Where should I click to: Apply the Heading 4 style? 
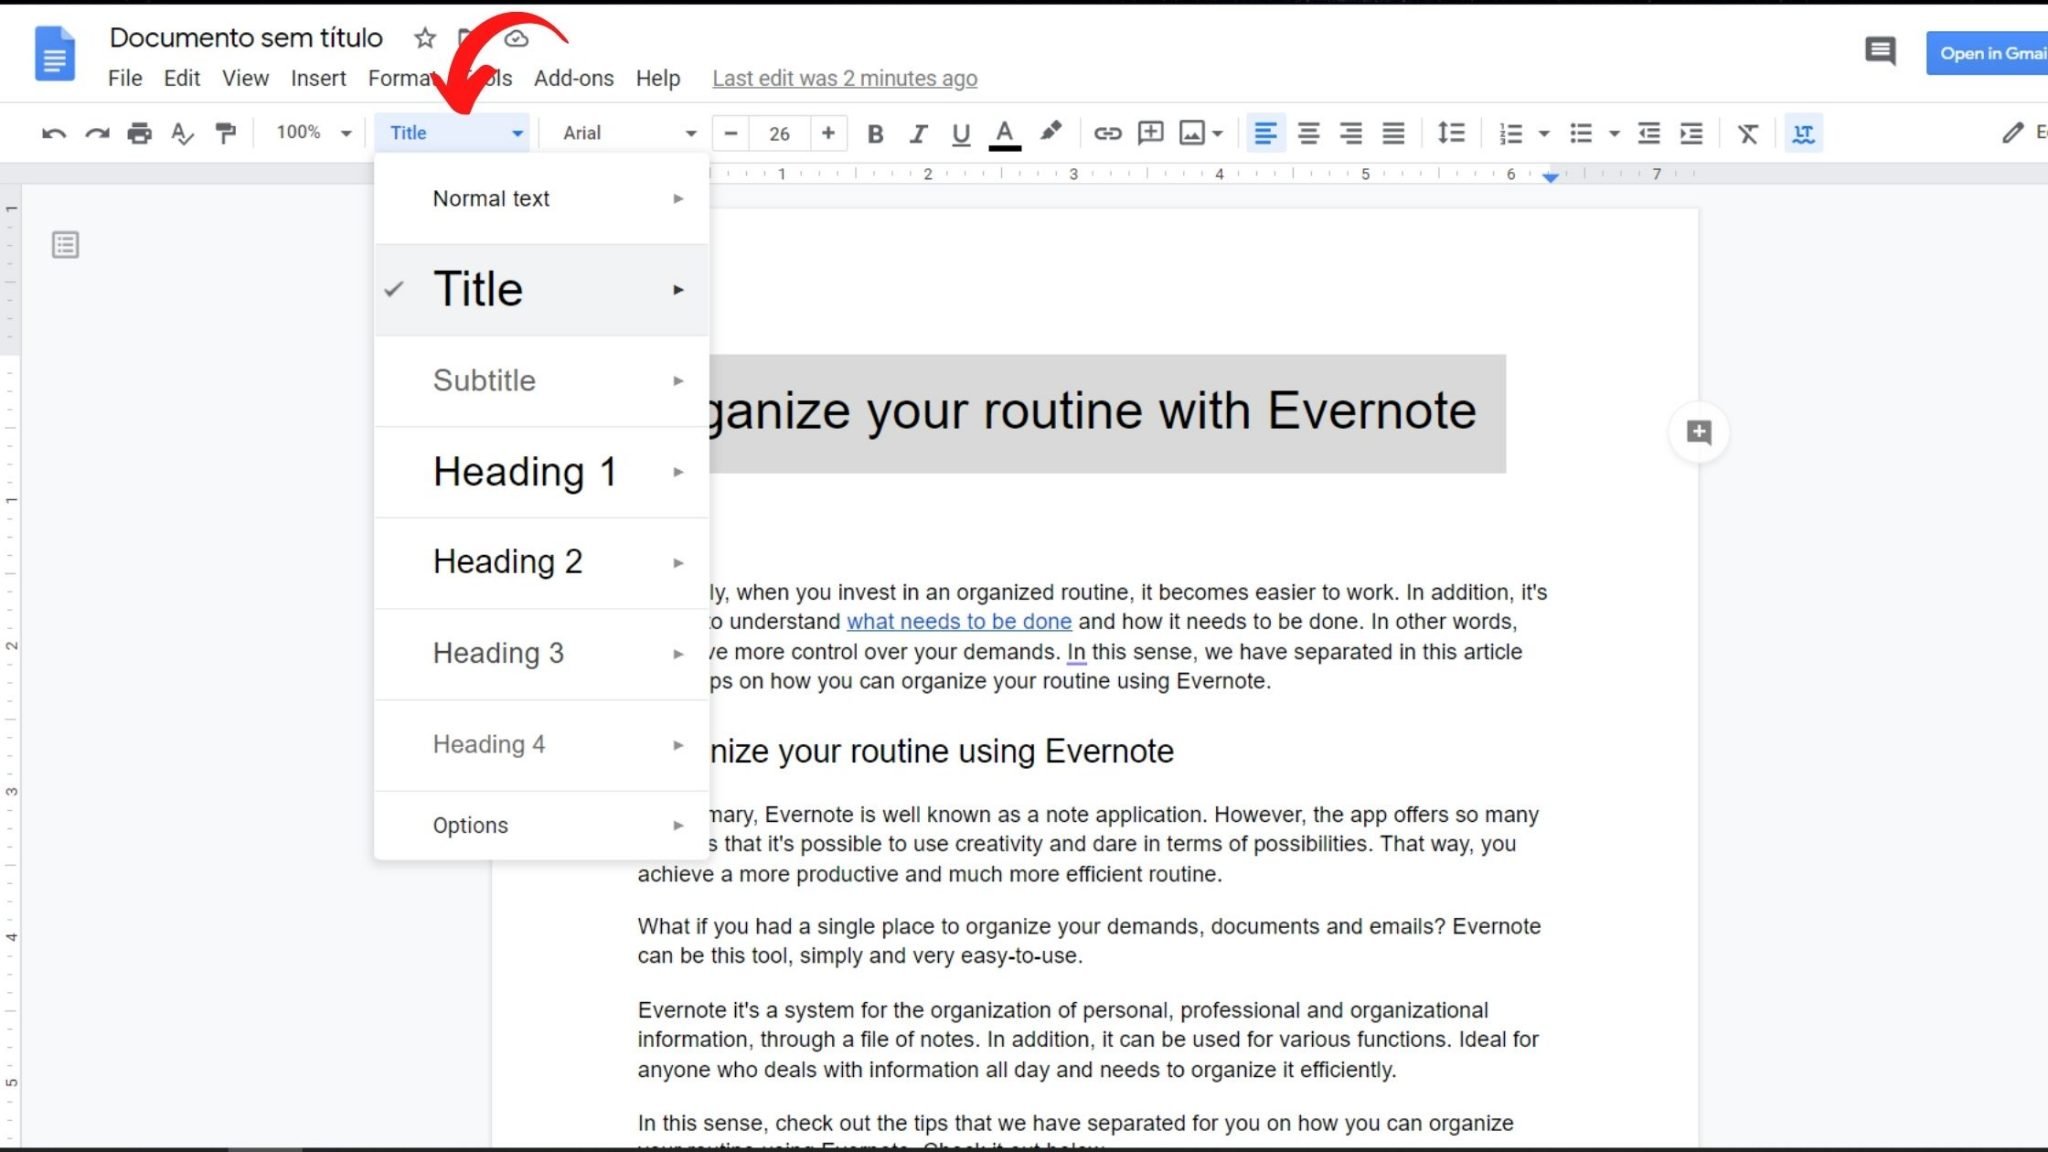(541, 745)
